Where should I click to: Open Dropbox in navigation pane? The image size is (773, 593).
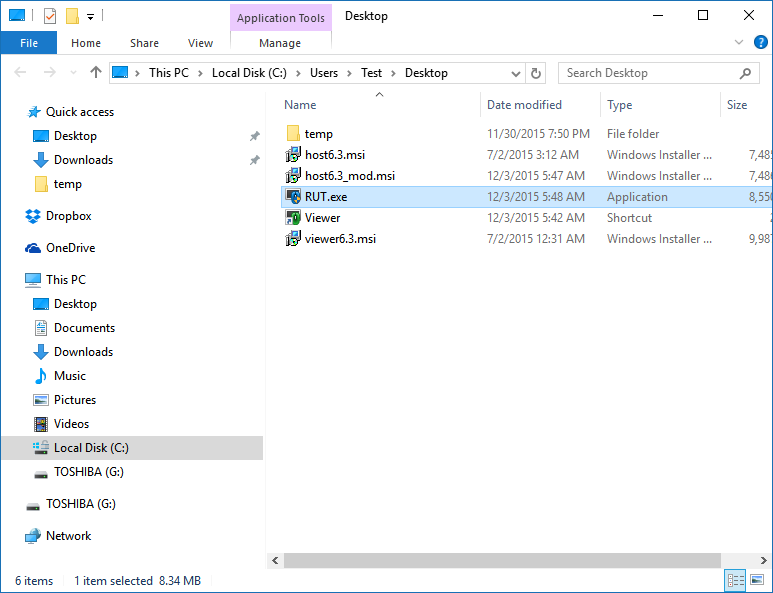pos(68,216)
